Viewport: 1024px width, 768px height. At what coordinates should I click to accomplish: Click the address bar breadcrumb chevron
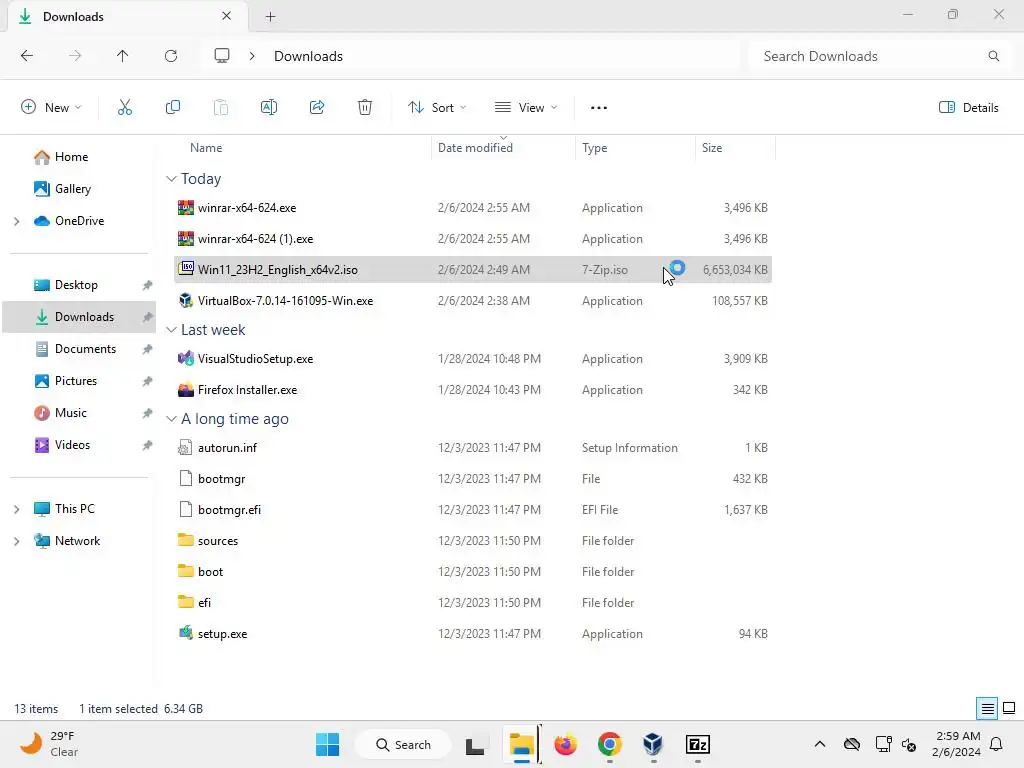click(x=252, y=56)
